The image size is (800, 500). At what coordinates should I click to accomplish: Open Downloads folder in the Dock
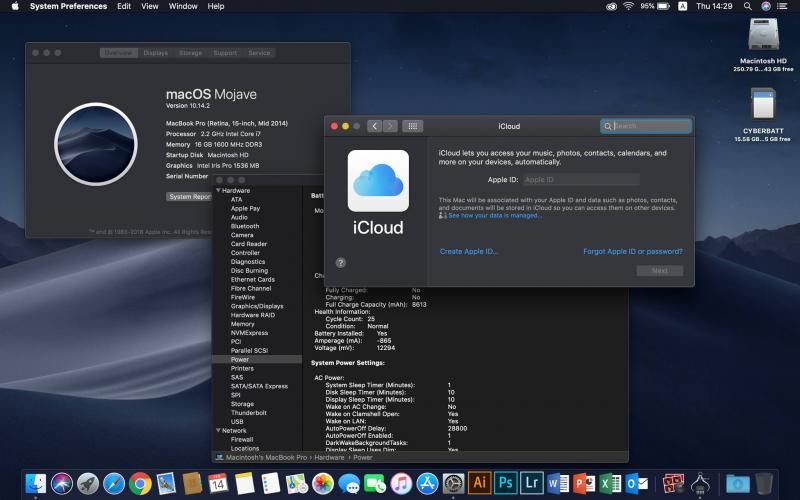click(x=738, y=484)
